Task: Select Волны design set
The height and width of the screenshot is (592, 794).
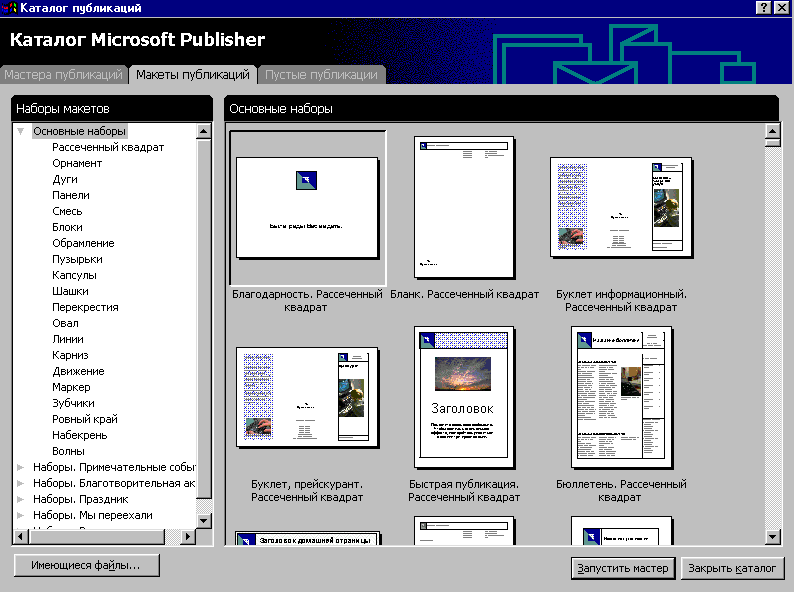Action: click(68, 451)
